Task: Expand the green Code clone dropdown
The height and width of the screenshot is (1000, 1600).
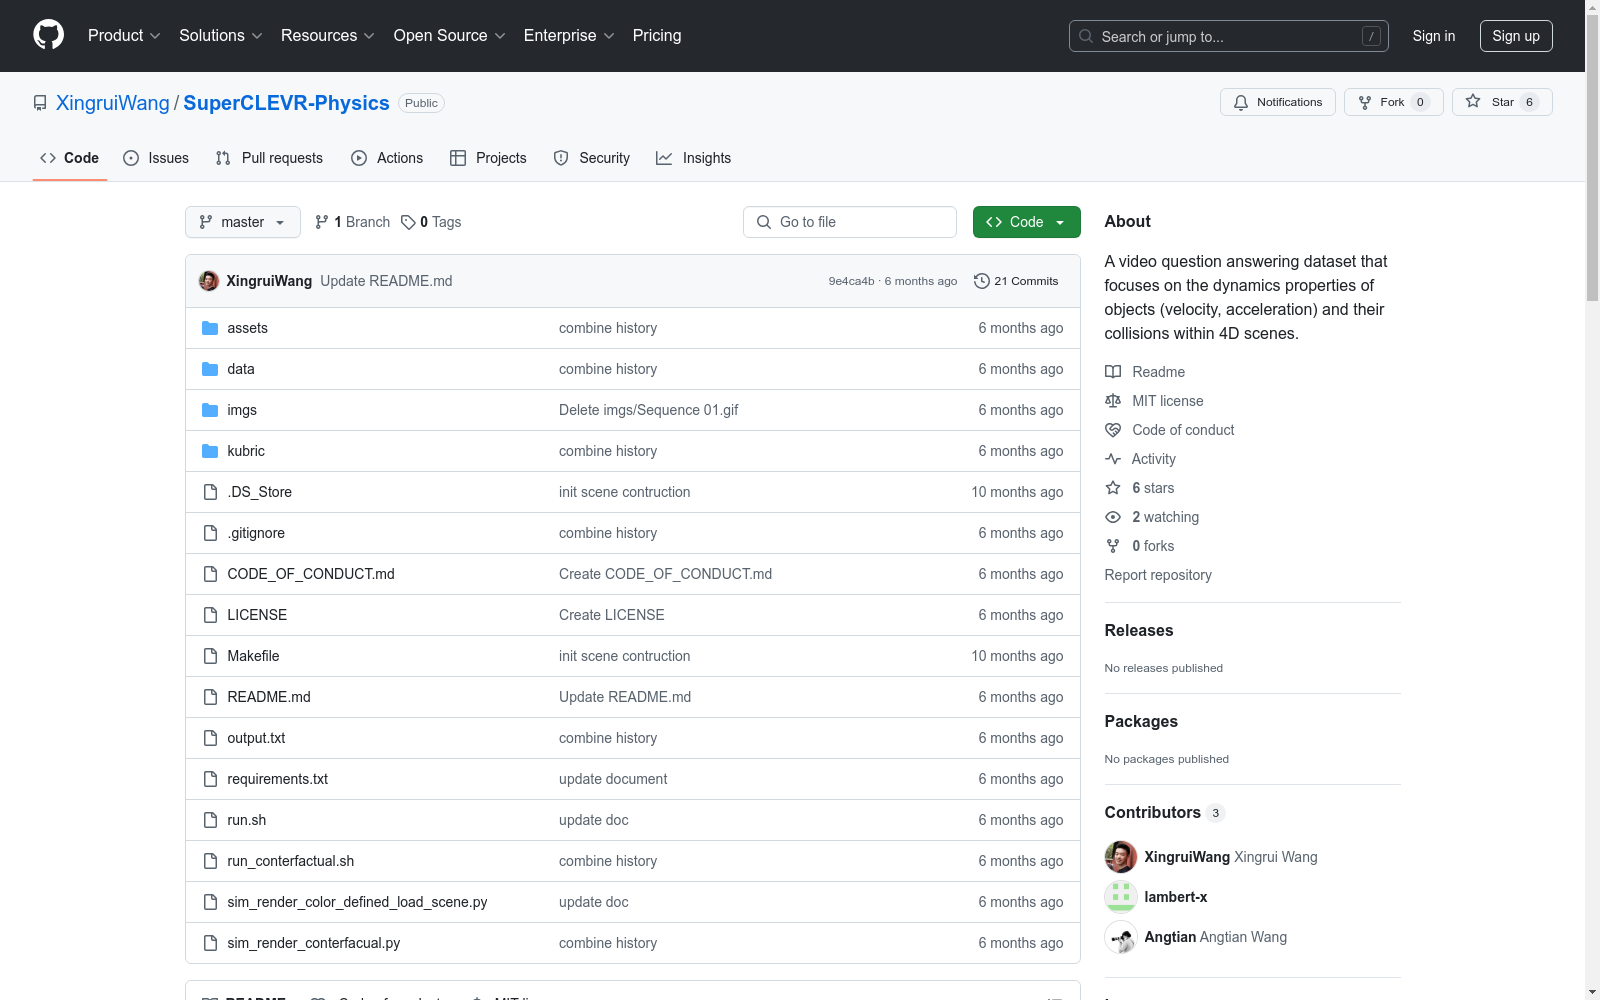Action: tap(1027, 222)
